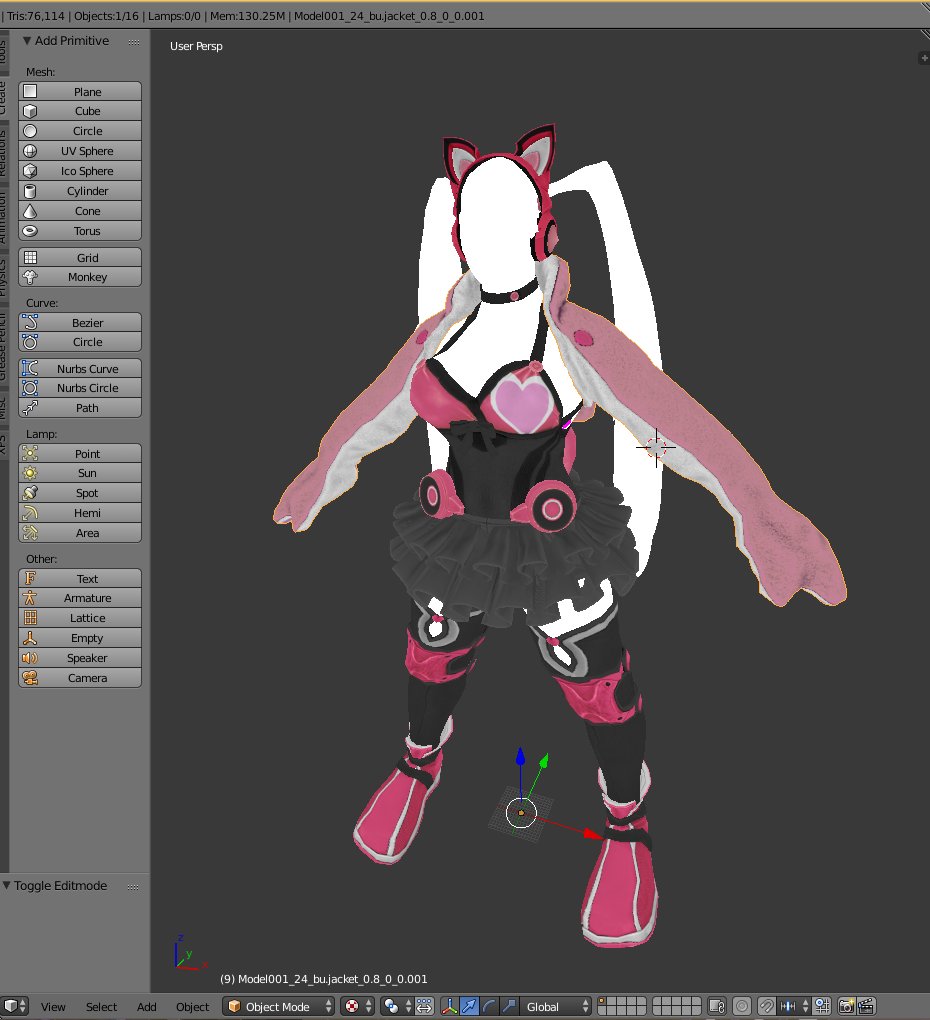The height and width of the screenshot is (1020, 930).
Task: Add a Lattice object
Action: point(80,618)
